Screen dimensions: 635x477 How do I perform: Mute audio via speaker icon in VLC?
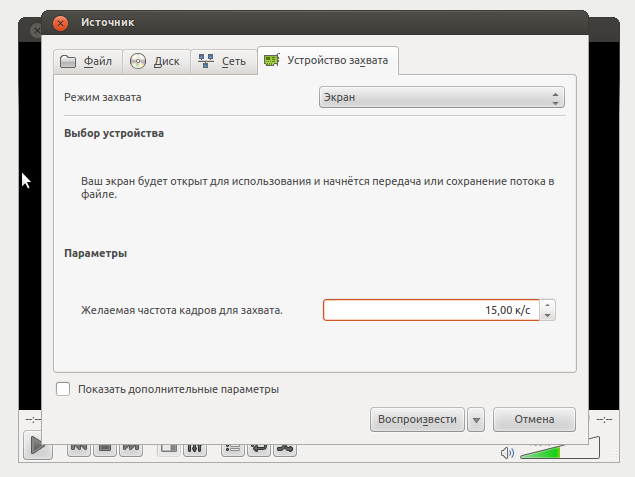(507, 453)
